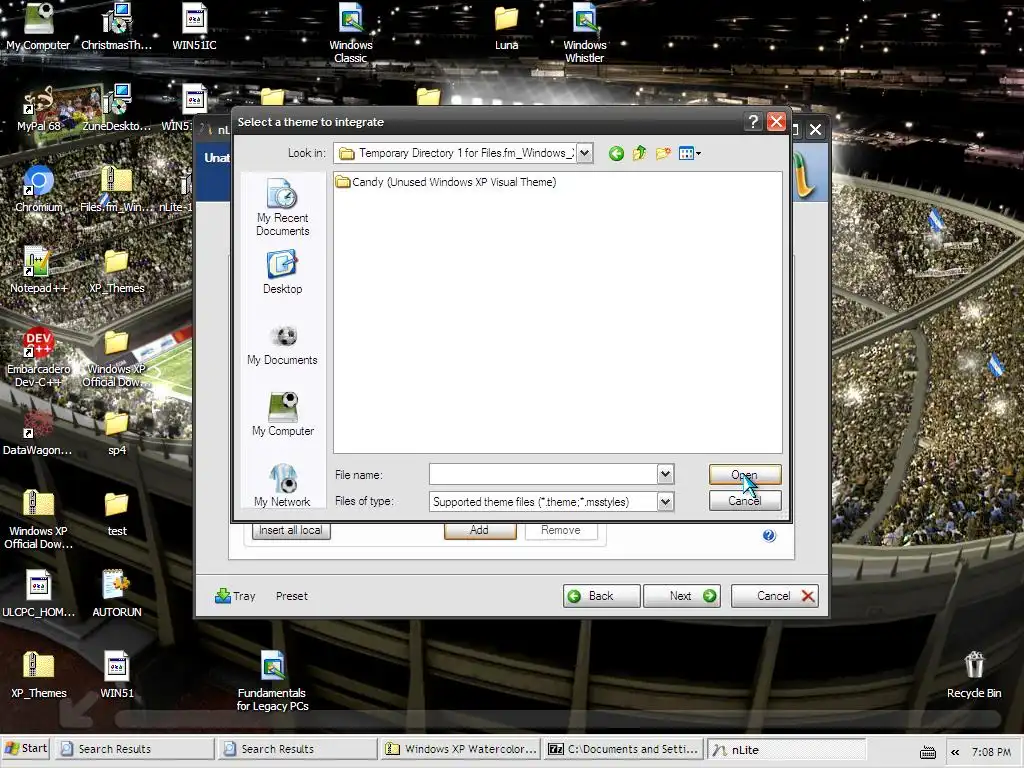The image size is (1024, 768).
Task: Click the dialog's question mark help button
Action: (753, 121)
